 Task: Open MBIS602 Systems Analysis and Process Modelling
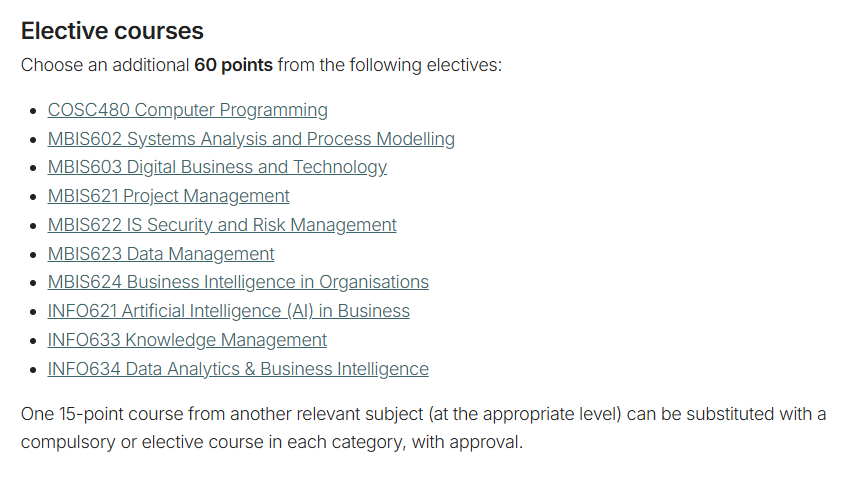pos(251,139)
